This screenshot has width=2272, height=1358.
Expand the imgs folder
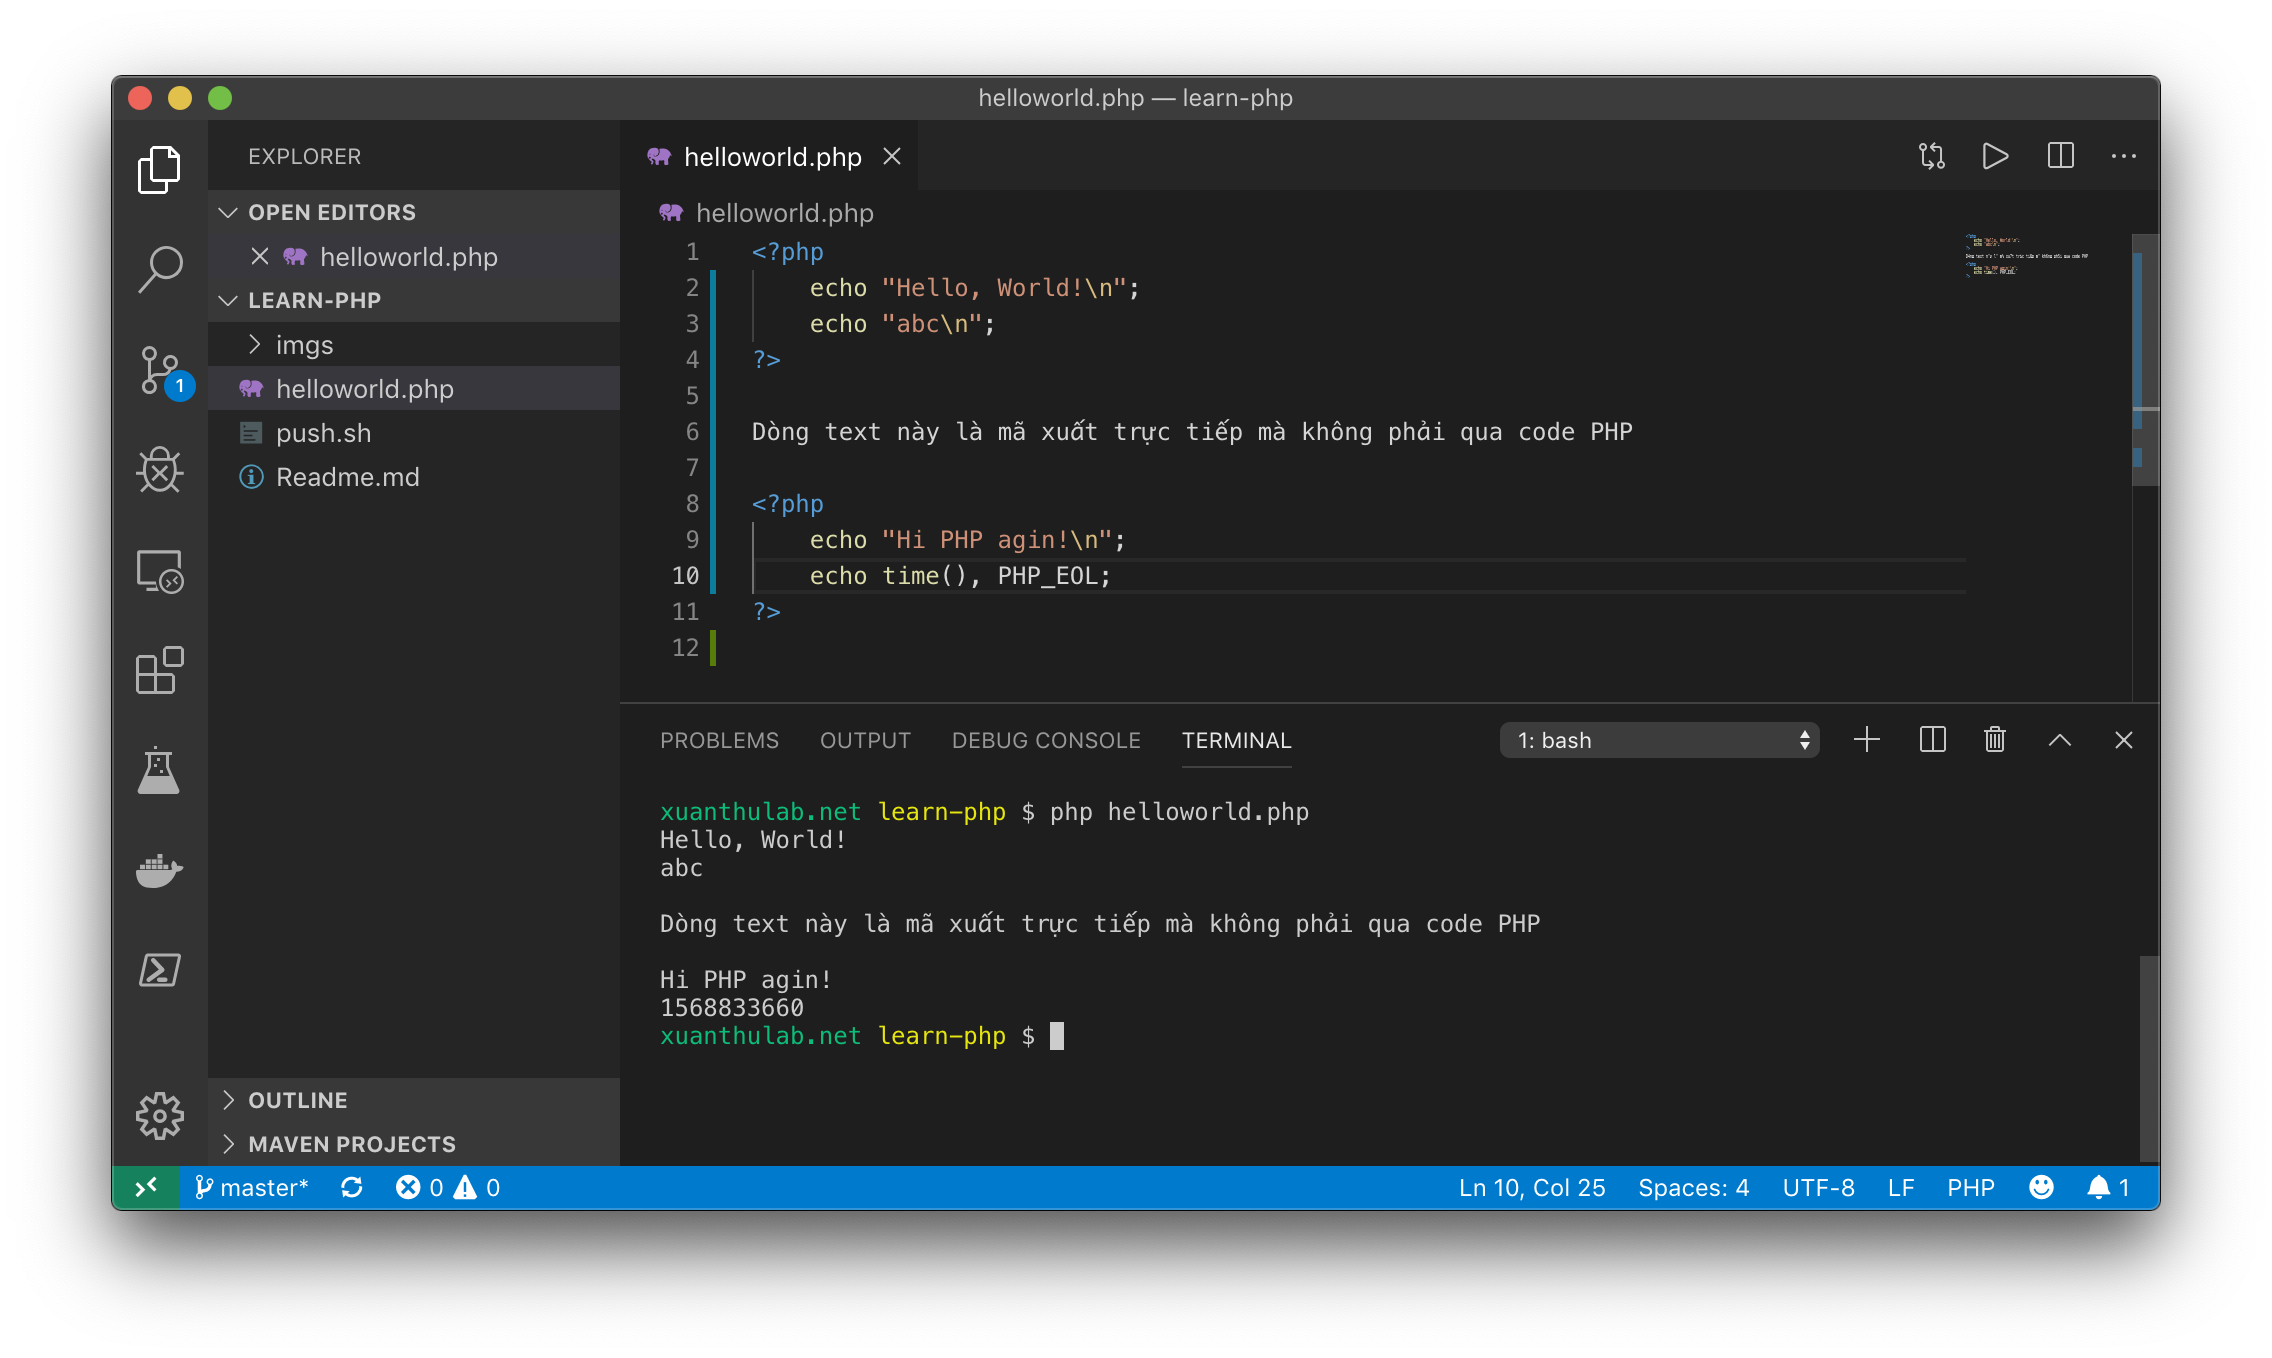click(x=304, y=345)
